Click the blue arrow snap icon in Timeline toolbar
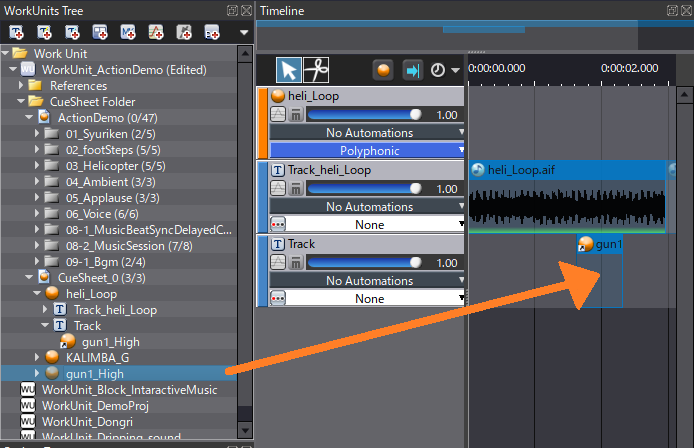694x448 pixels. [411, 70]
